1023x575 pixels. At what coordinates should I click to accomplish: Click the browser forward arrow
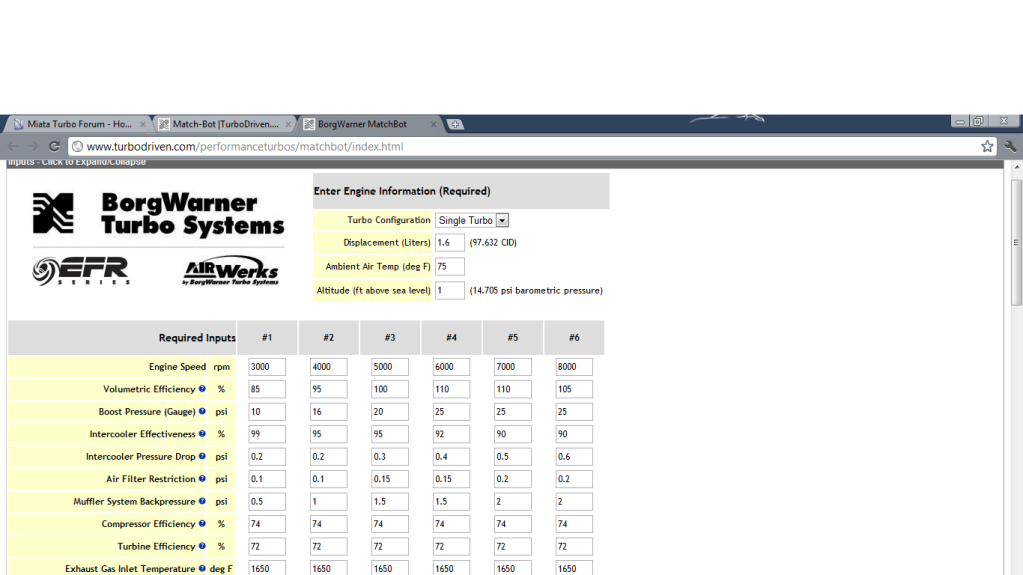[33, 146]
